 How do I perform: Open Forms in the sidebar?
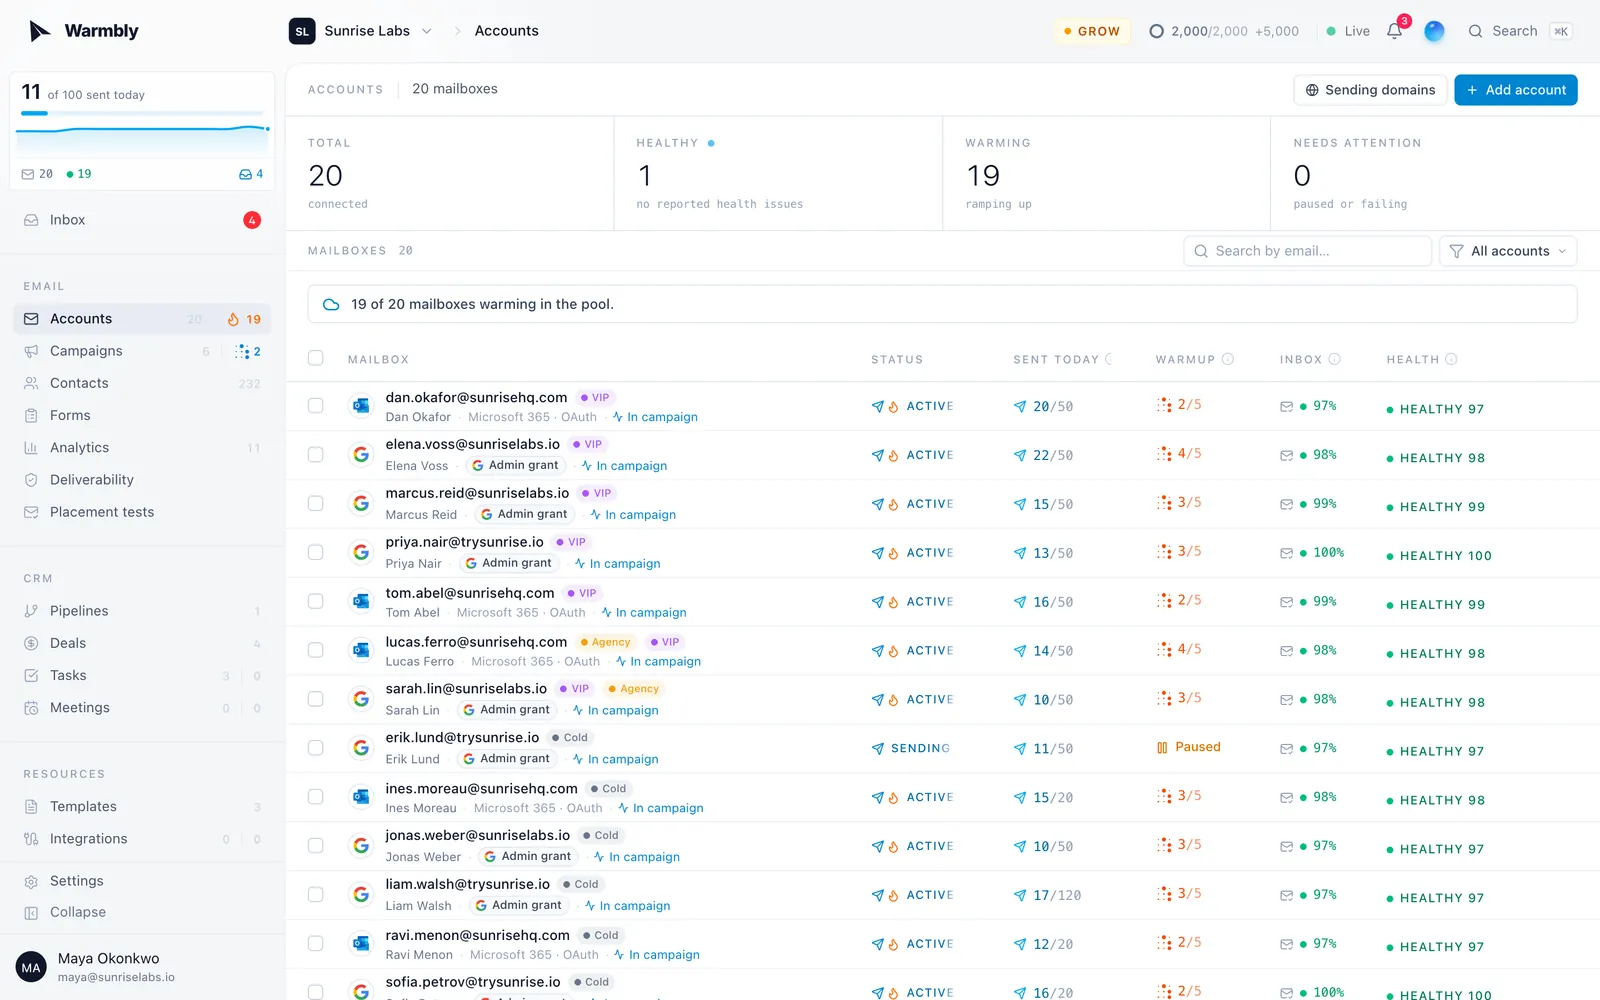pos(141,415)
